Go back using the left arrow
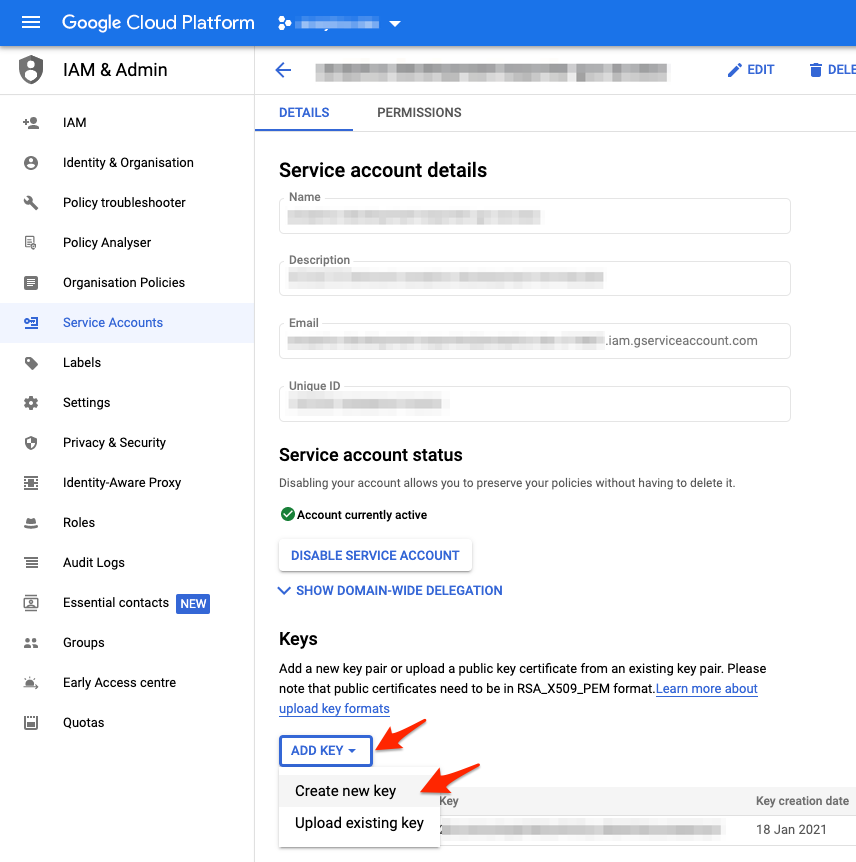 click(x=283, y=70)
